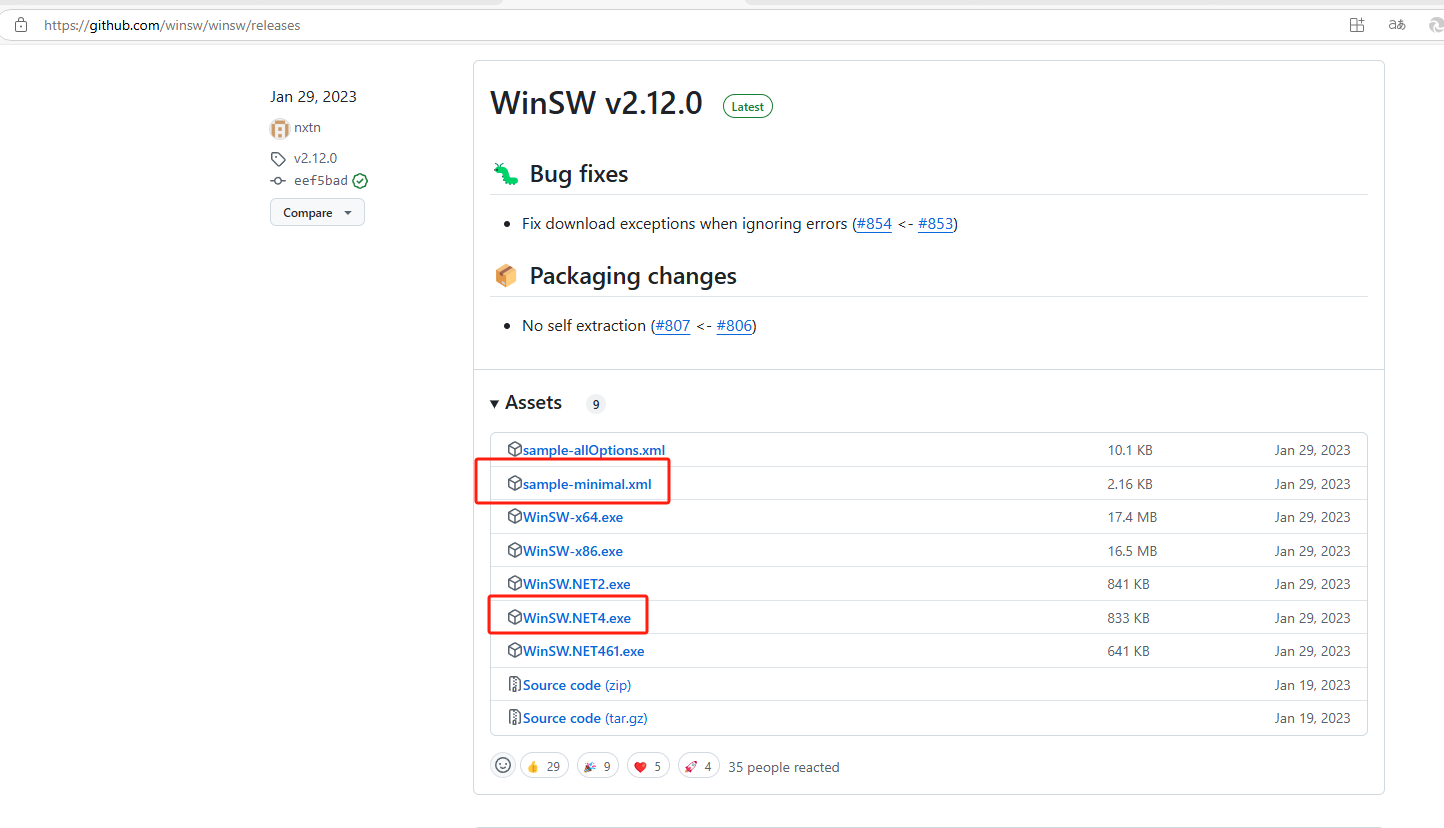Download WinSW.NET4.exe
This screenshot has width=1444, height=828.
(x=577, y=618)
